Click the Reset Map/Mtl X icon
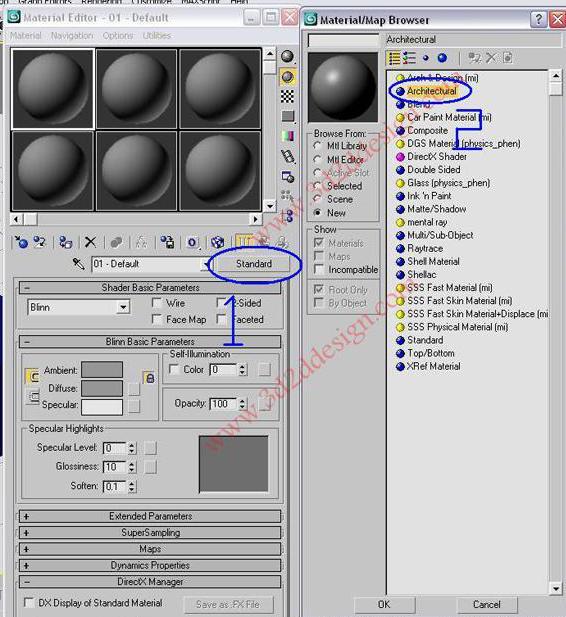 click(x=91, y=242)
